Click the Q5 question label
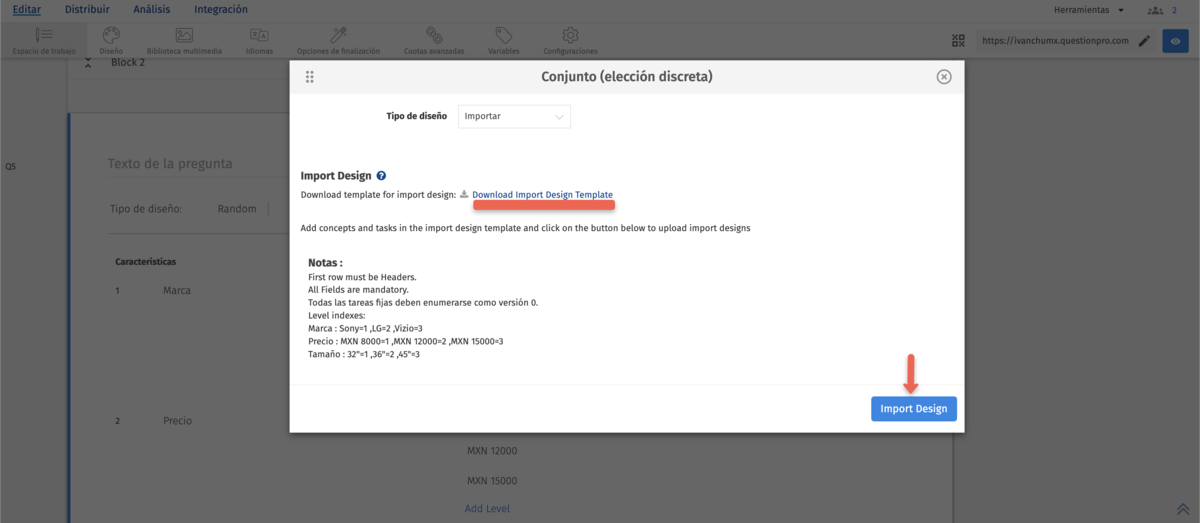This screenshot has width=1200, height=523. (x=10, y=167)
